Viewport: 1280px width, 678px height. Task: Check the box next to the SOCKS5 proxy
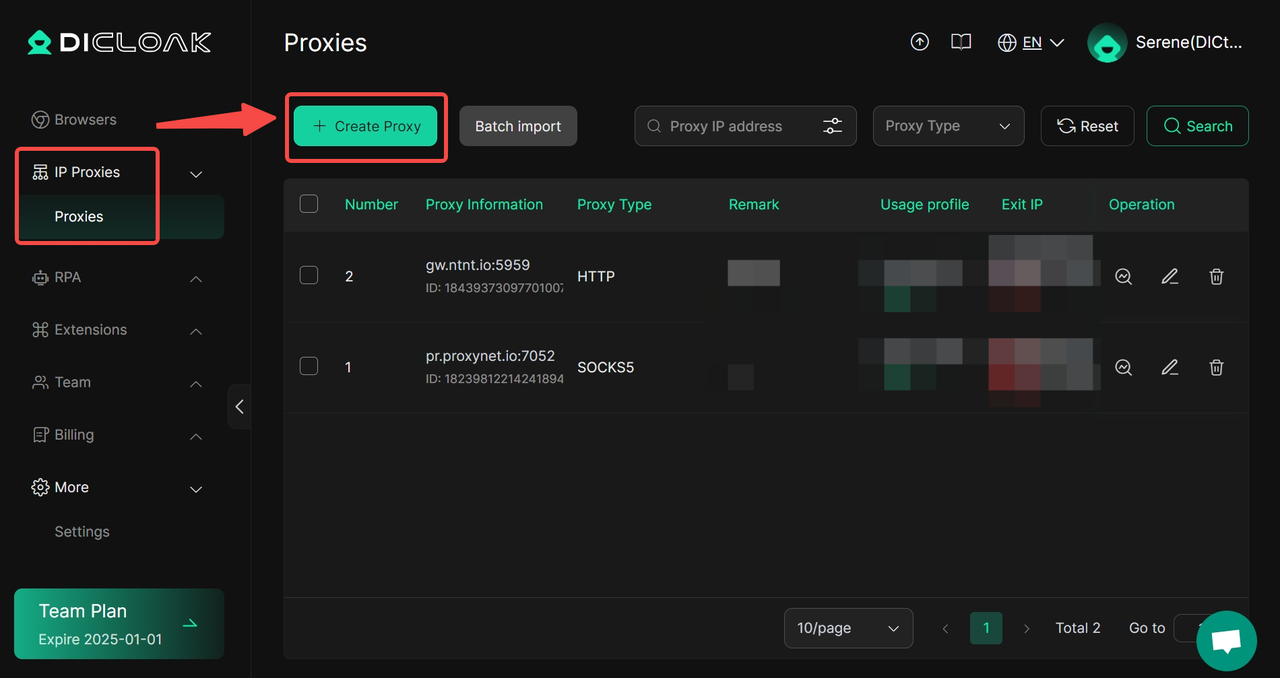click(309, 366)
